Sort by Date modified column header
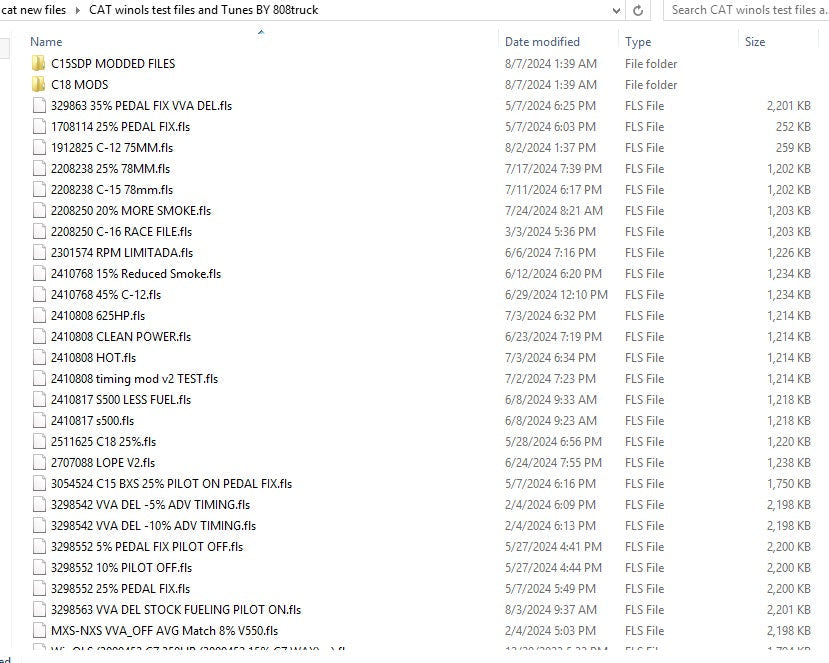This screenshot has height=663, width=829. coord(542,42)
